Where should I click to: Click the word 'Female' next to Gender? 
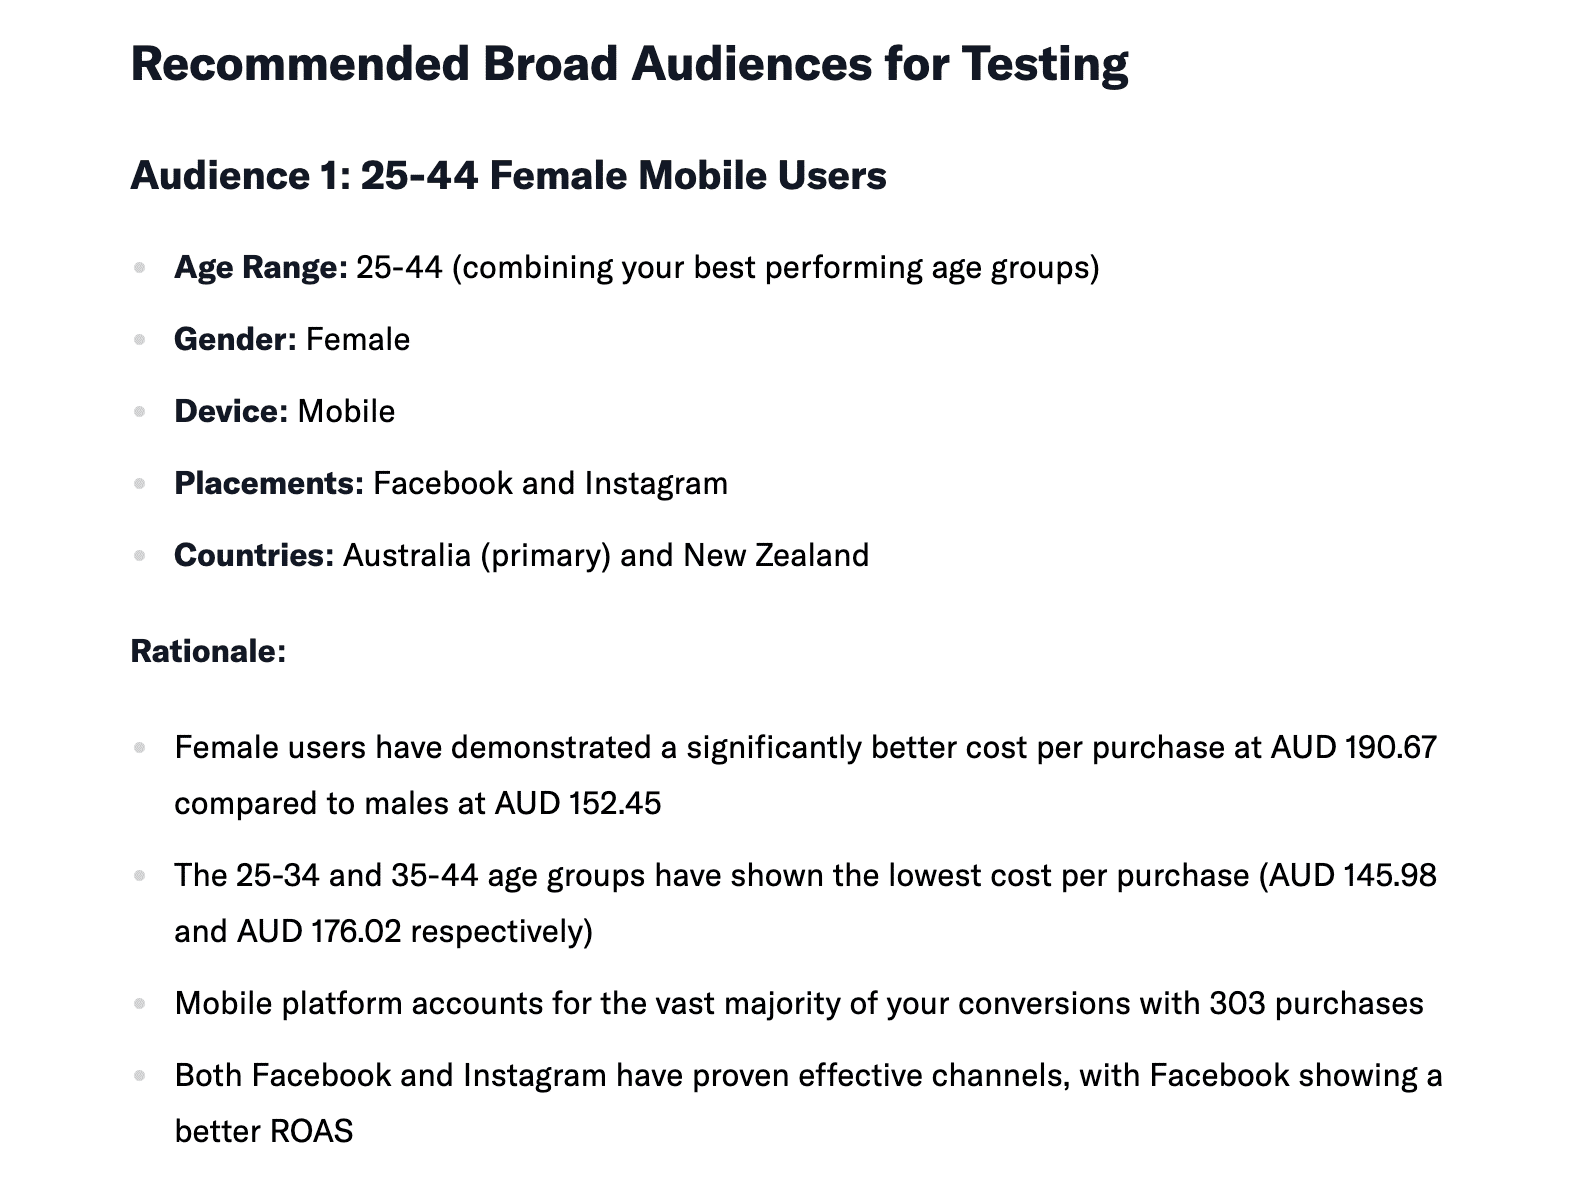coord(358,340)
